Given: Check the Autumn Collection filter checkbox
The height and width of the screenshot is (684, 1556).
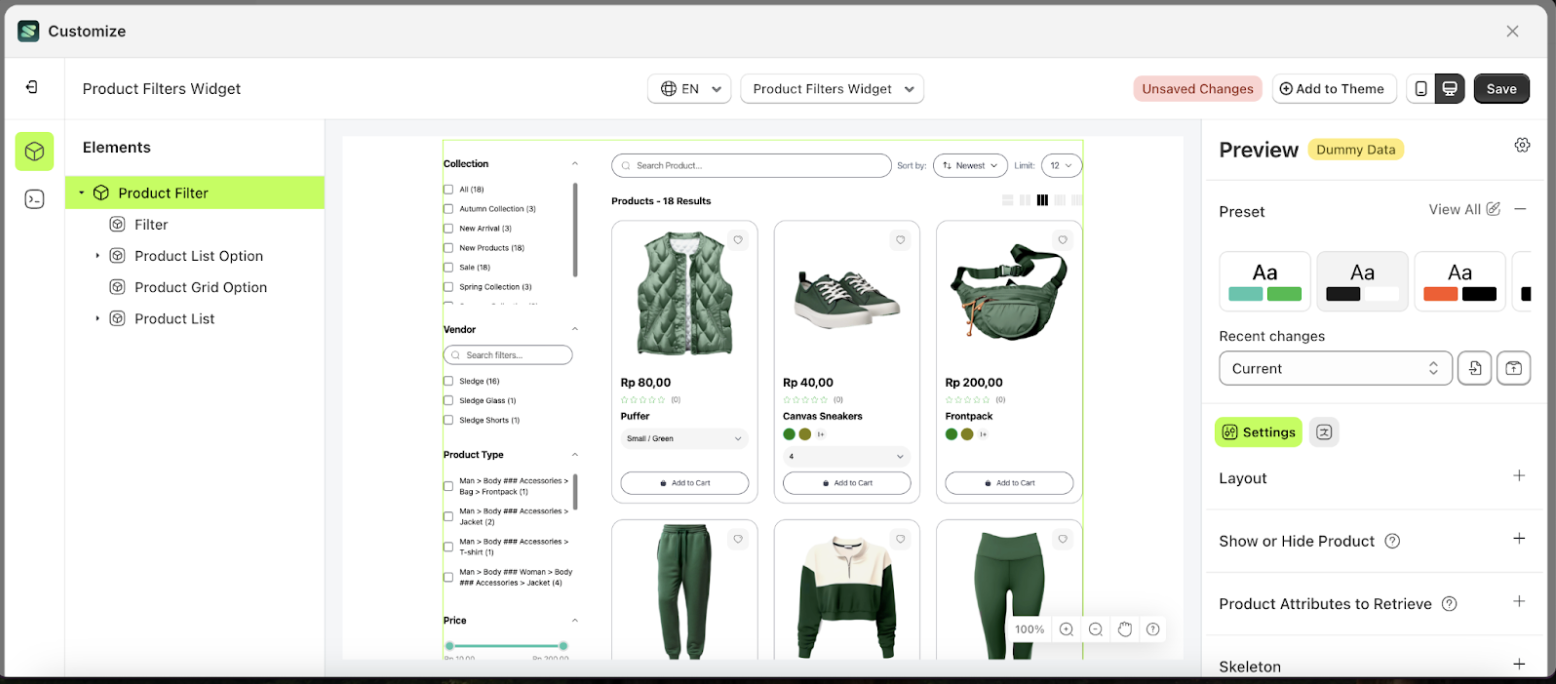Looking at the screenshot, I should click(x=449, y=209).
